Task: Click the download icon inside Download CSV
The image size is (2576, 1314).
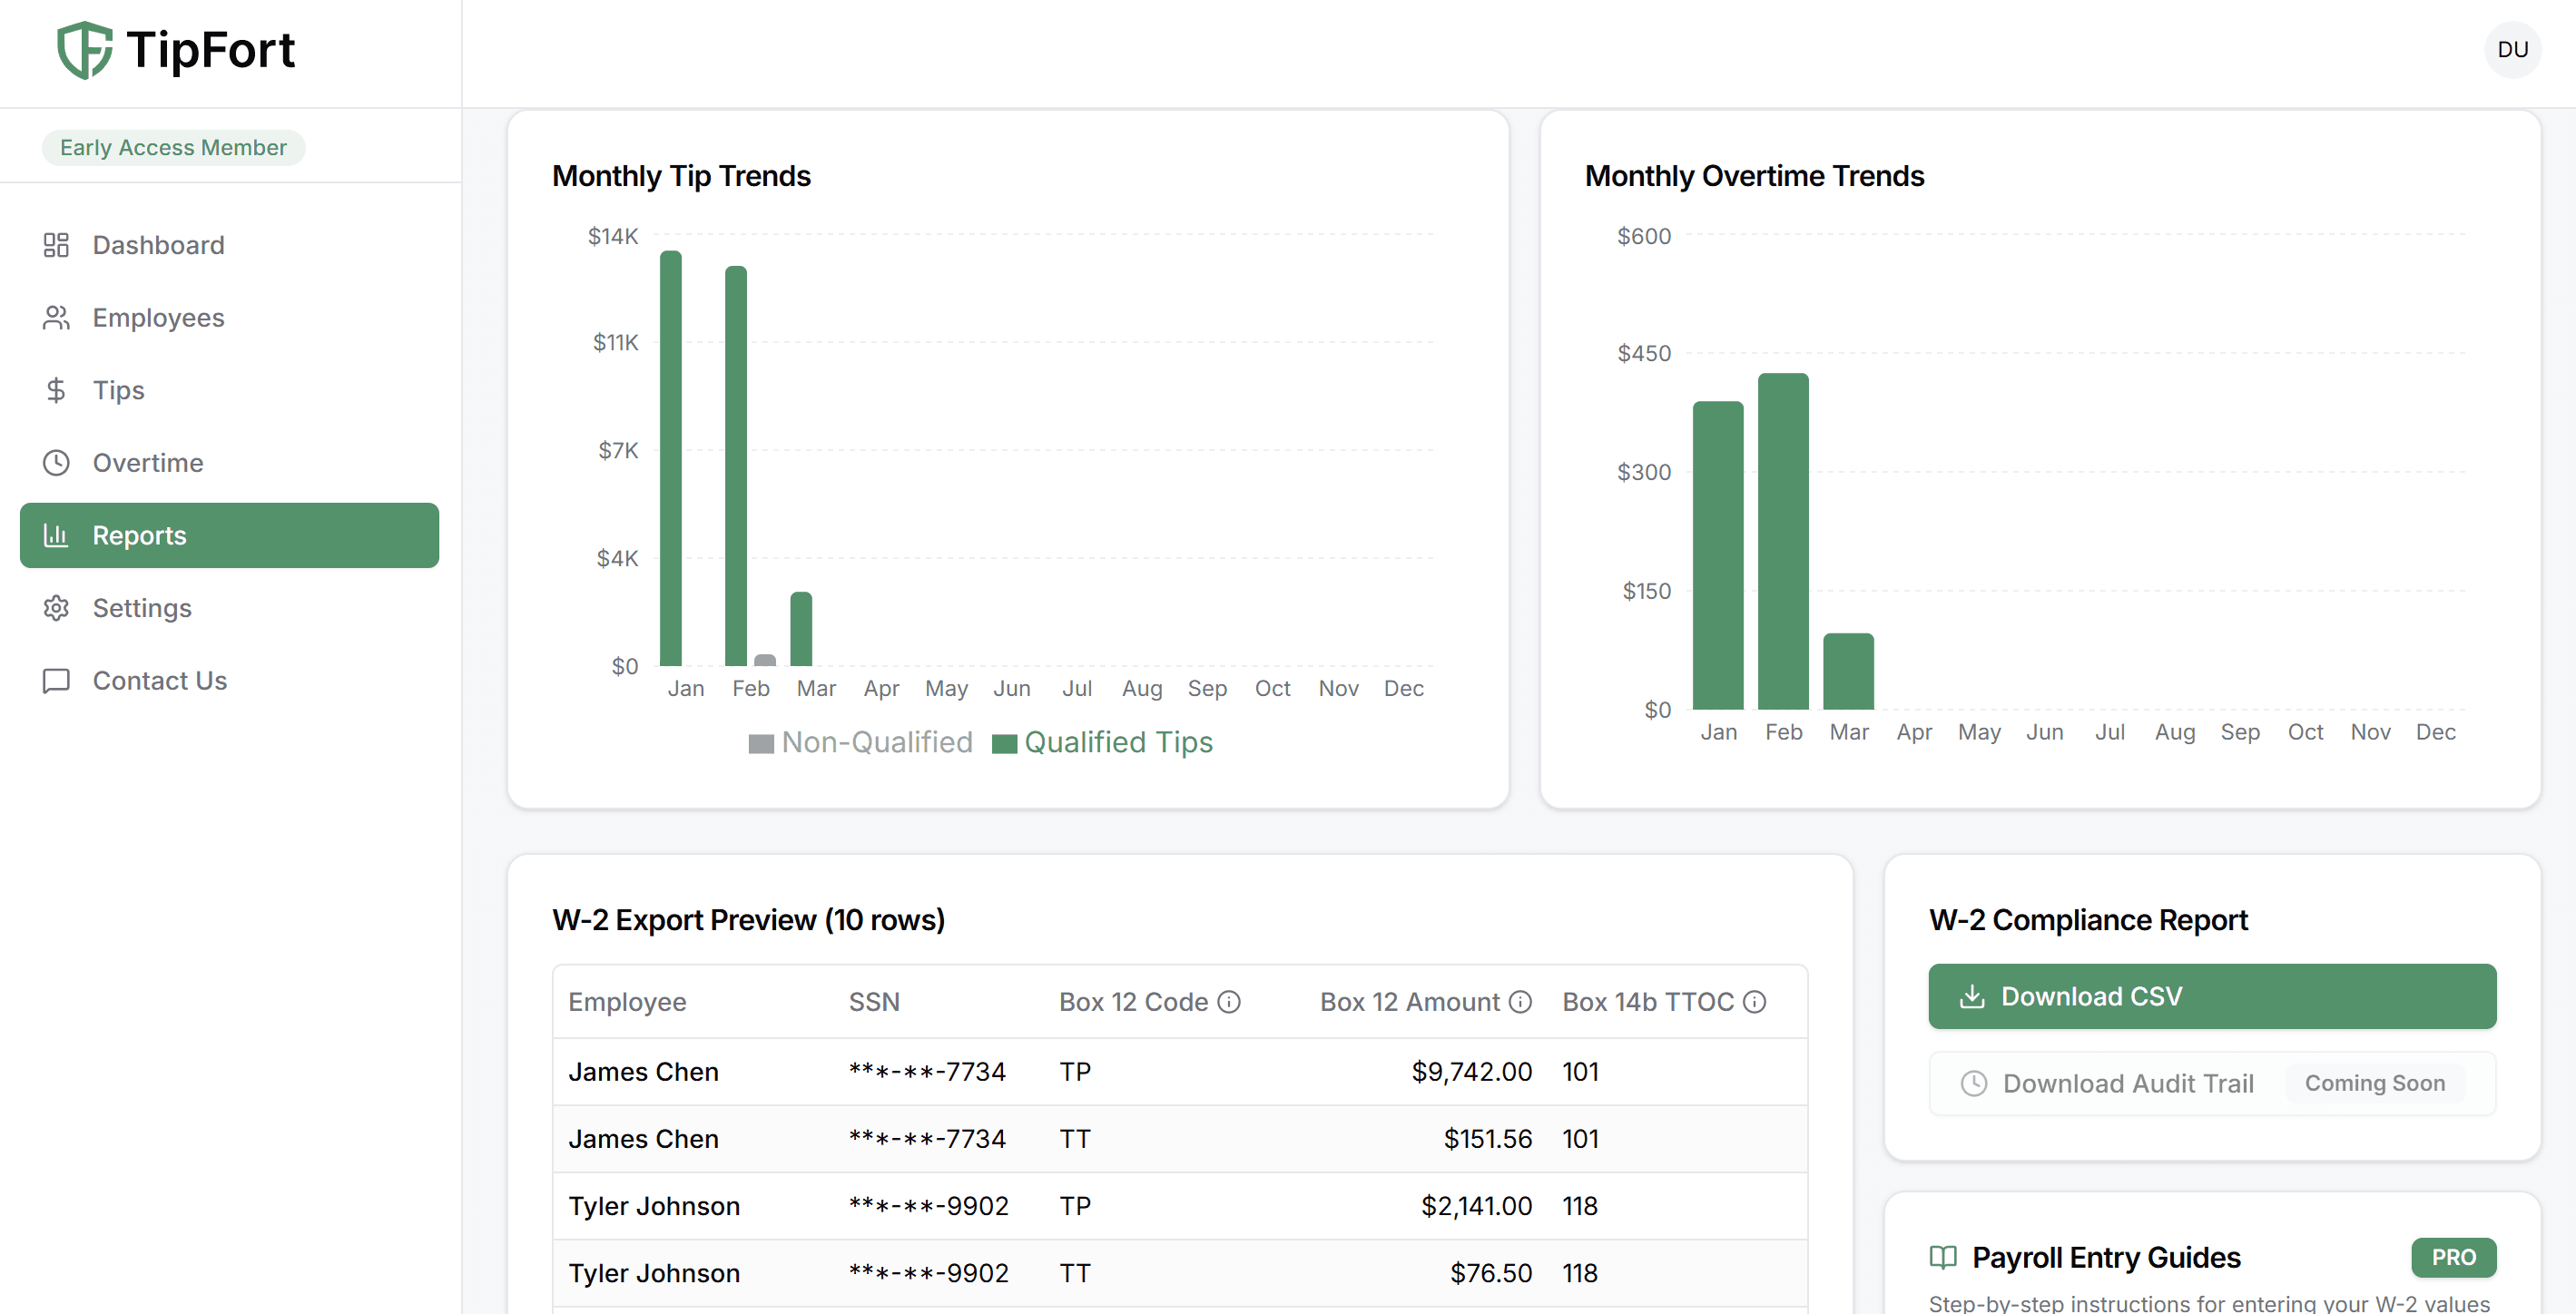Action: pos(1971,996)
